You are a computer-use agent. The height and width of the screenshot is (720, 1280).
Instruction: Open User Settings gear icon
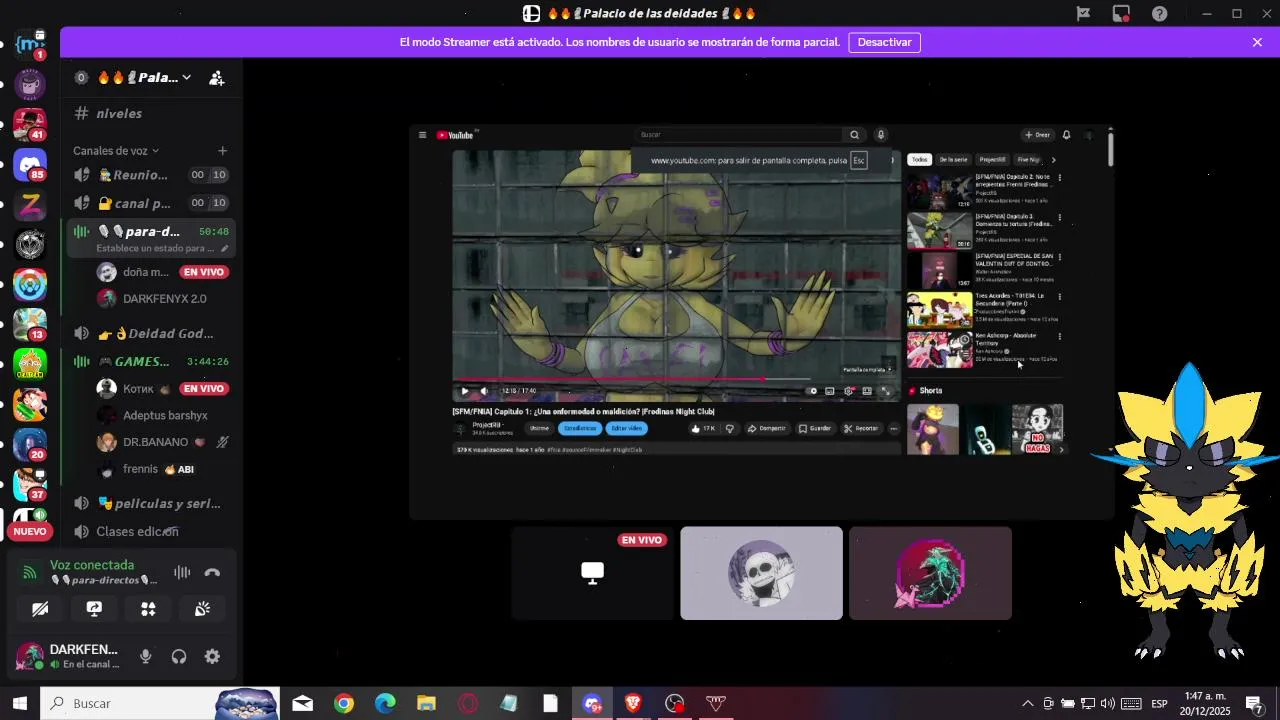[x=212, y=657]
